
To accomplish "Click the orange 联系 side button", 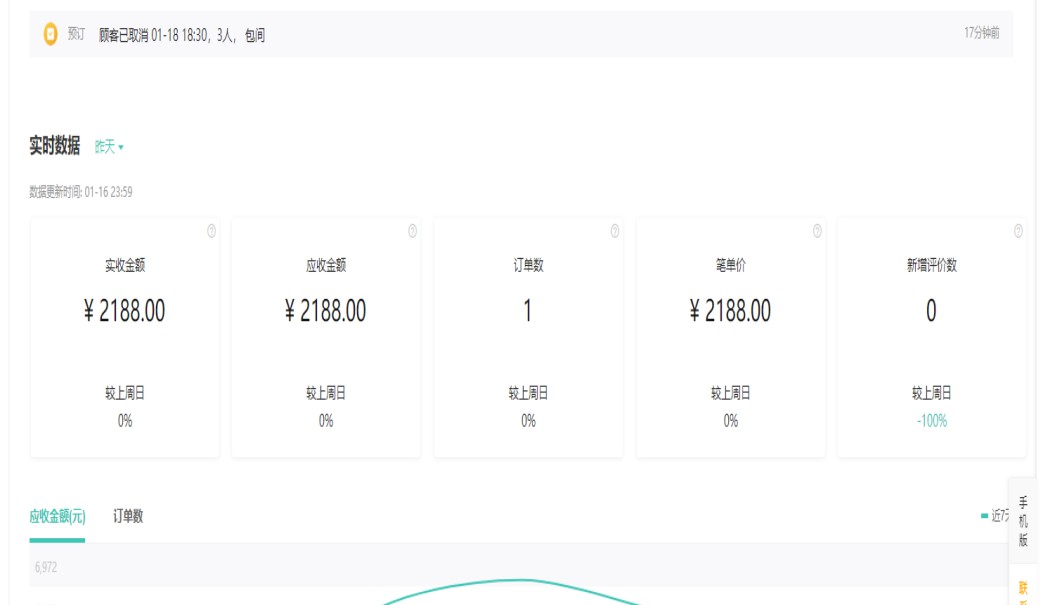I will click(x=1023, y=590).
